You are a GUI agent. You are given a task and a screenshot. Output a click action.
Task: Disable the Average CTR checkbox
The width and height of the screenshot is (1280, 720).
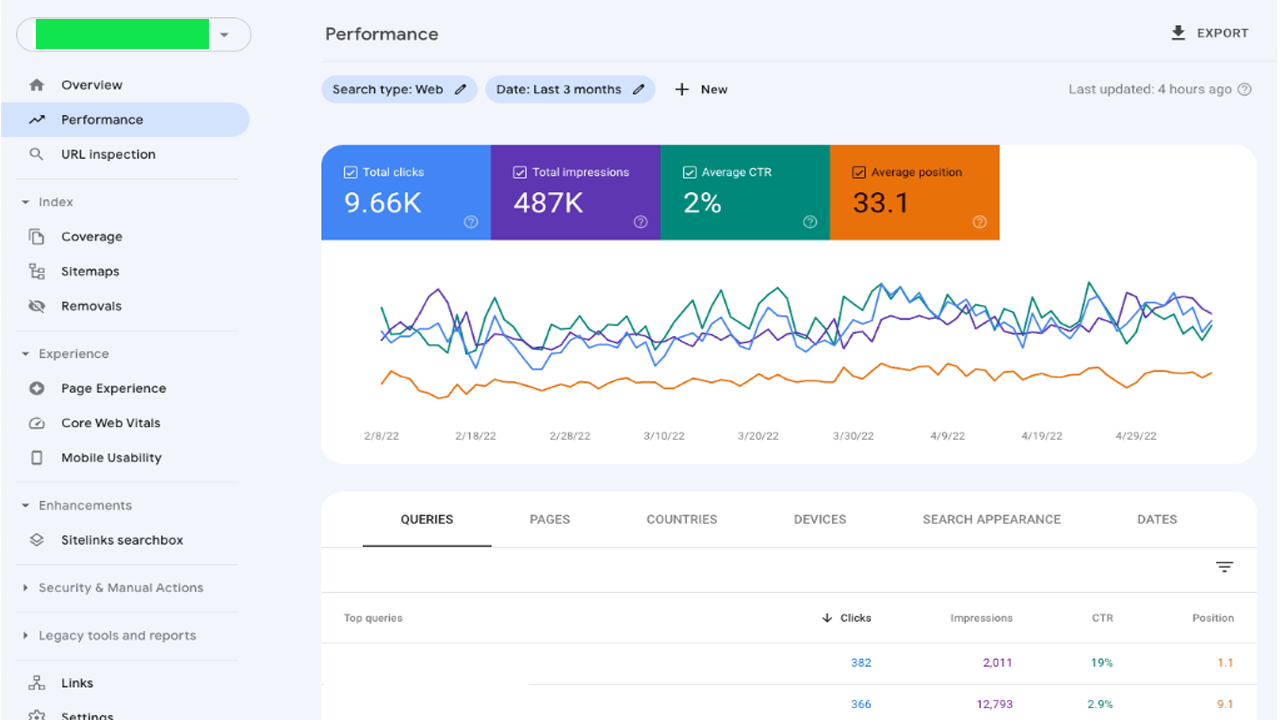pyautogui.click(x=689, y=172)
